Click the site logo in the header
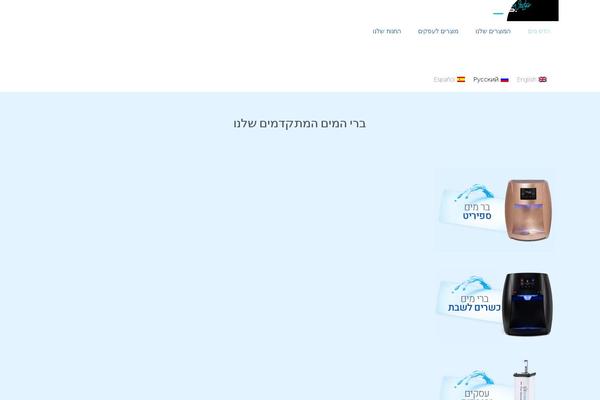 click(x=532, y=10)
